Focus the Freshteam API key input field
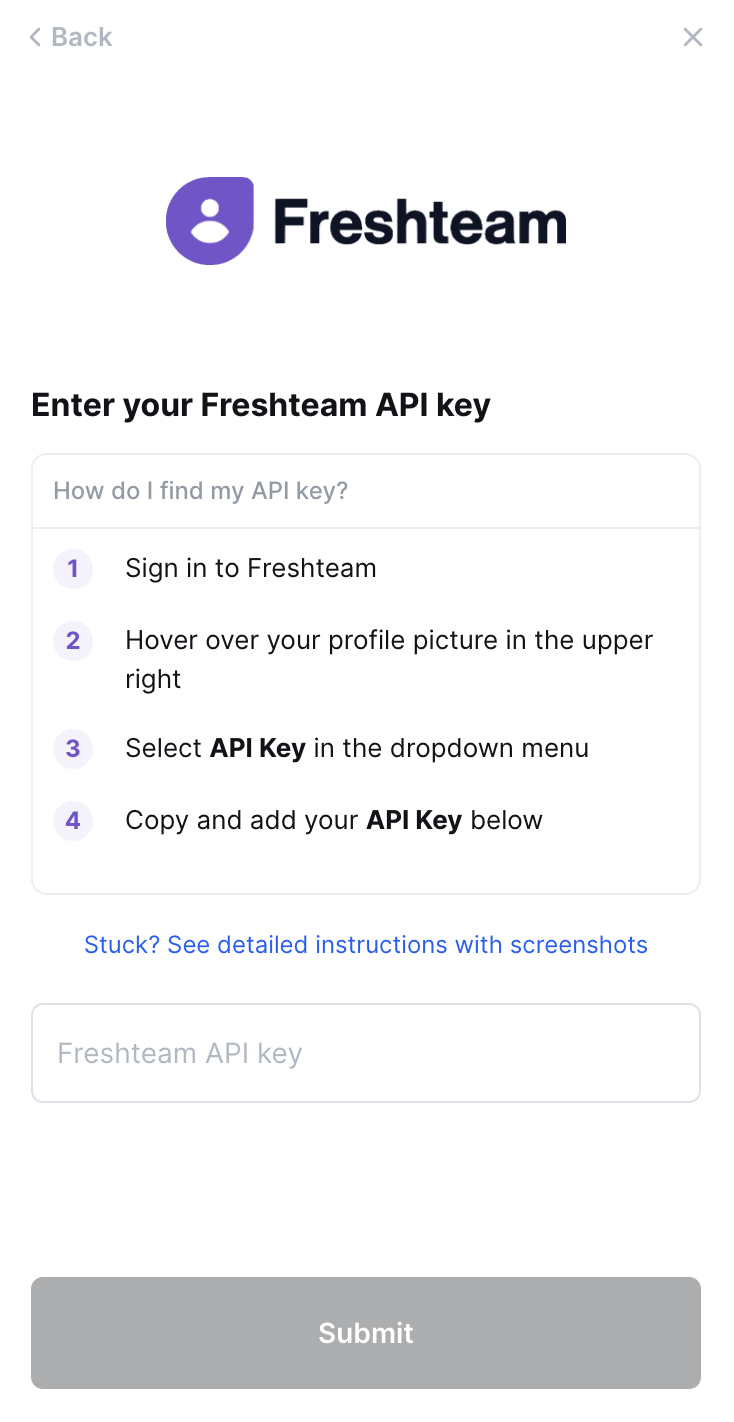Image resolution: width=734 pixels, height=1422 pixels. [x=366, y=1053]
